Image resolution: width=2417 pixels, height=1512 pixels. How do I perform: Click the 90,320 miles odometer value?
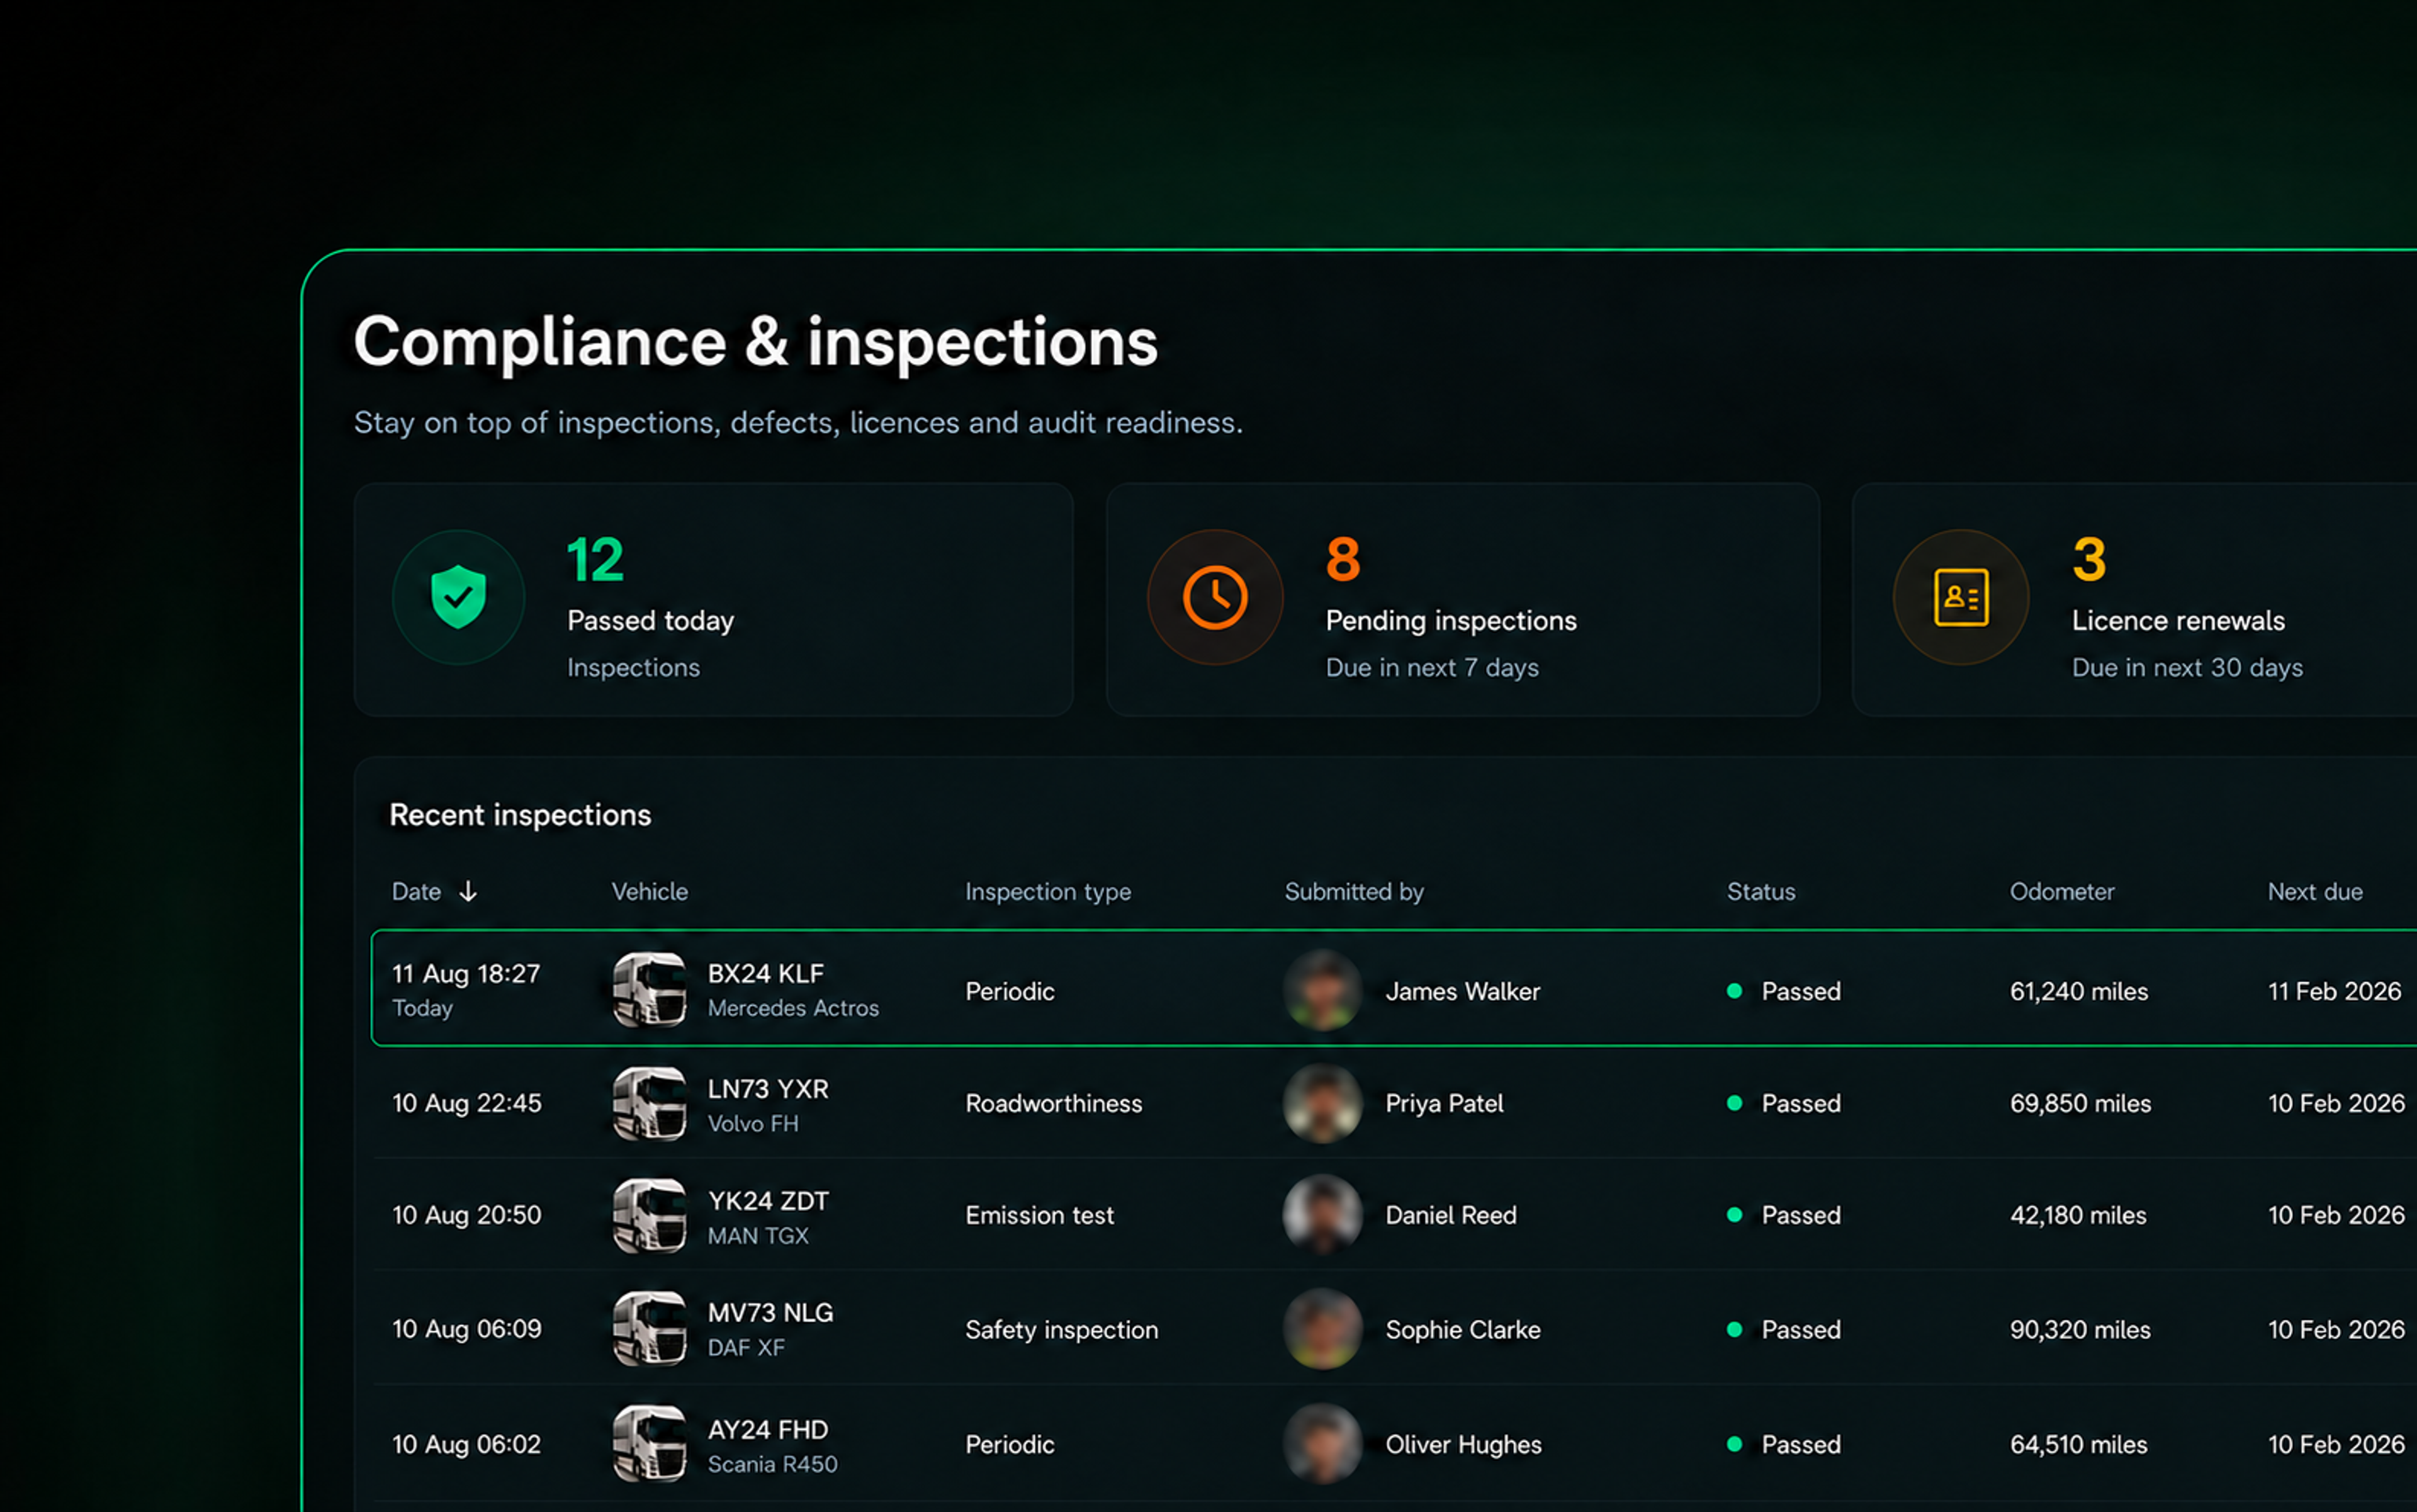(x=2080, y=1329)
